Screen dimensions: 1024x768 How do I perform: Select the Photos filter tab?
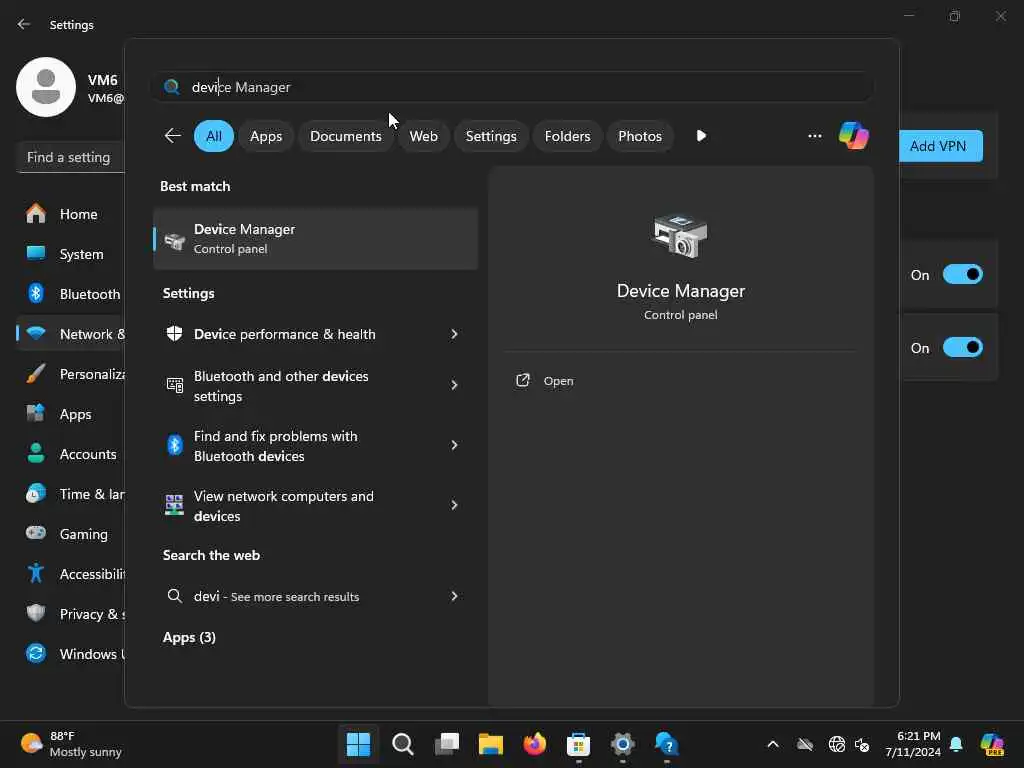639,136
